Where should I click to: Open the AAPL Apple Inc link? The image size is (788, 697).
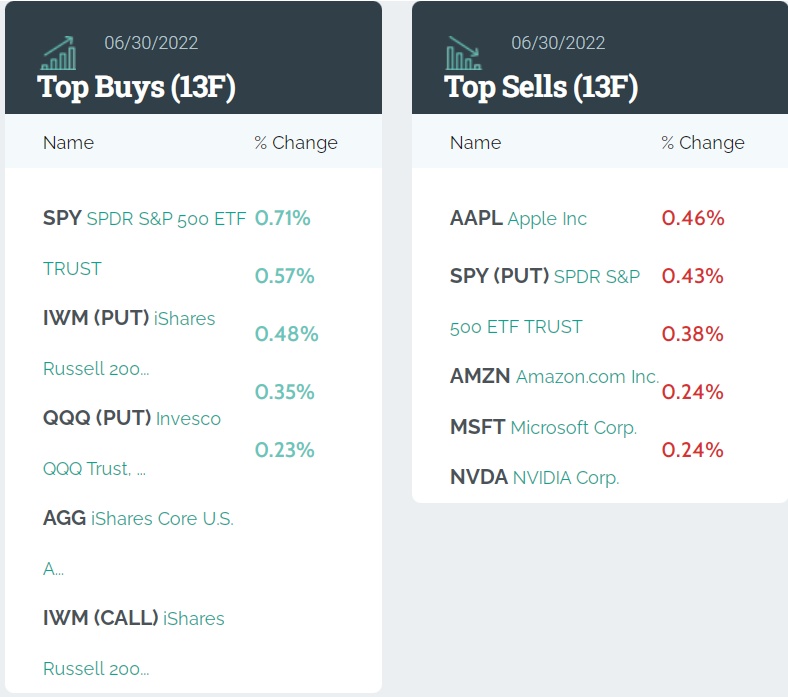pos(518,219)
